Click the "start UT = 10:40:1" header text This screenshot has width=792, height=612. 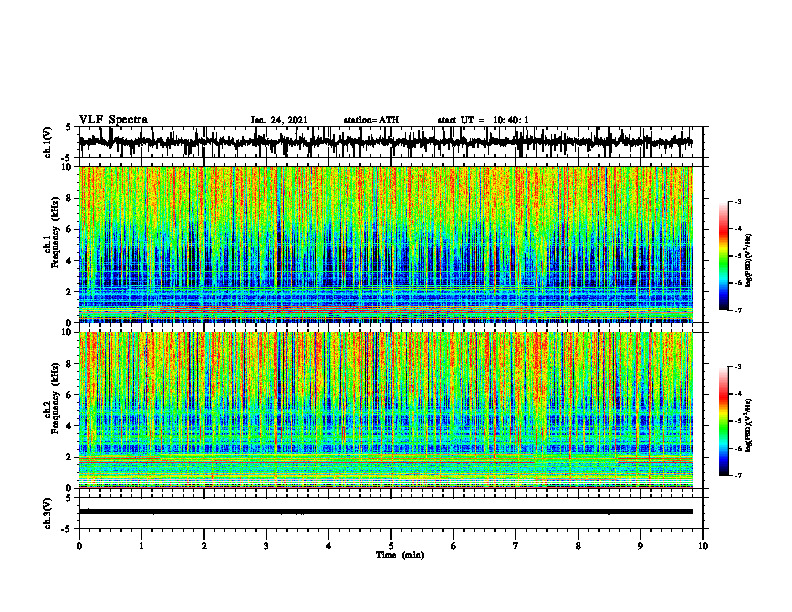point(483,120)
